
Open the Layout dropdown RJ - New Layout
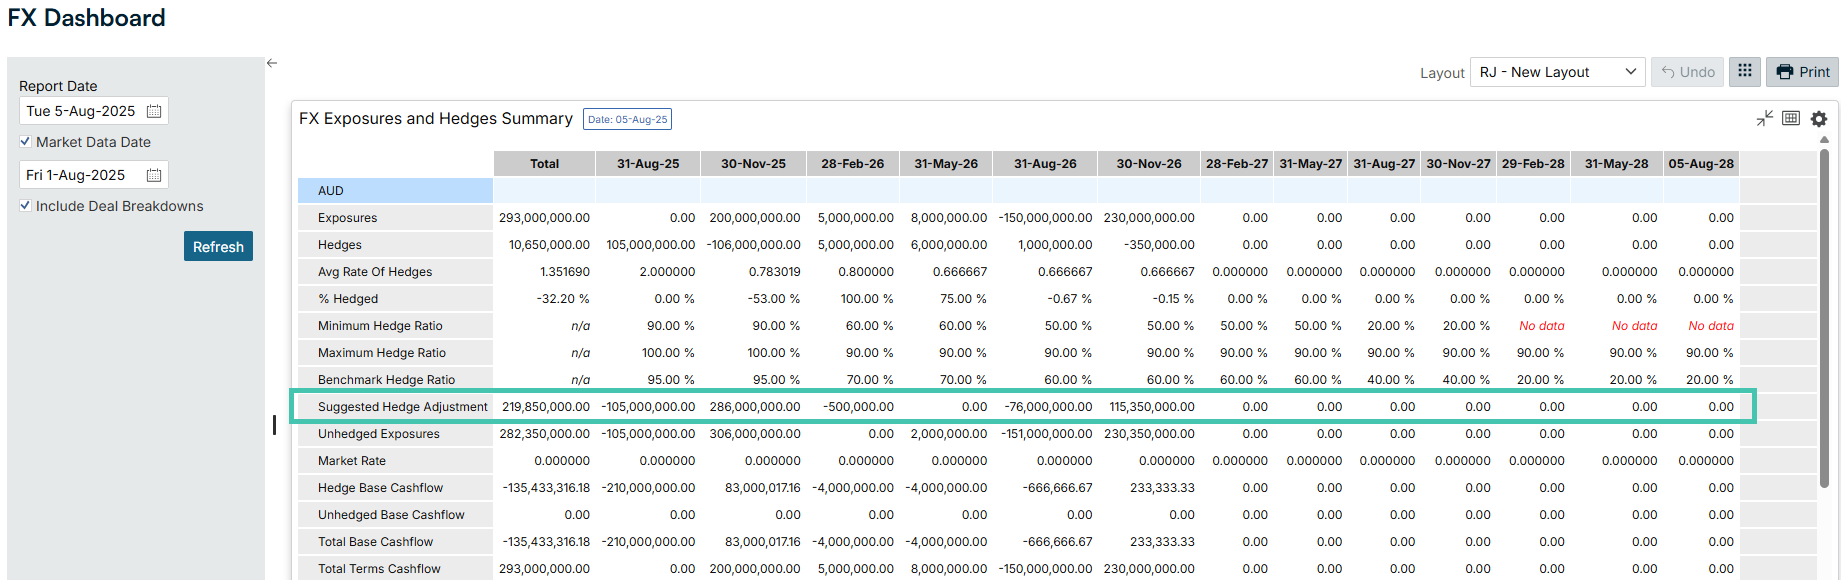pos(1557,72)
